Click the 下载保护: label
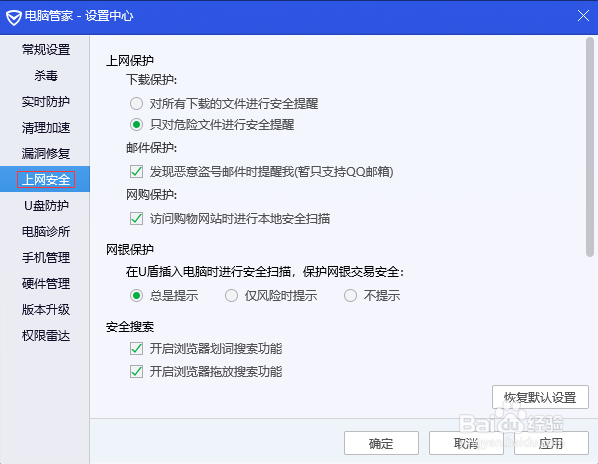 pyautogui.click(x=151, y=80)
